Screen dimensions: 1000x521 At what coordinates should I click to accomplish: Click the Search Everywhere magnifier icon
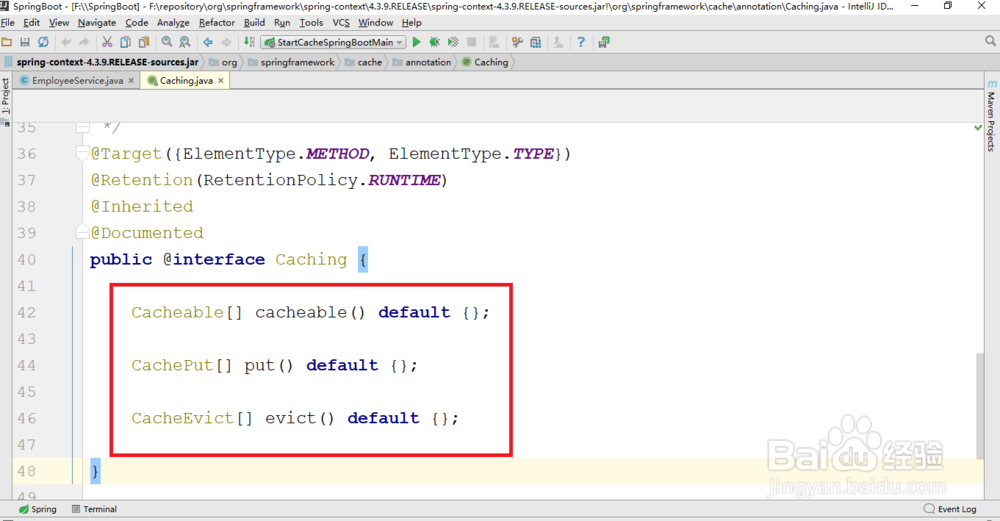click(990, 41)
